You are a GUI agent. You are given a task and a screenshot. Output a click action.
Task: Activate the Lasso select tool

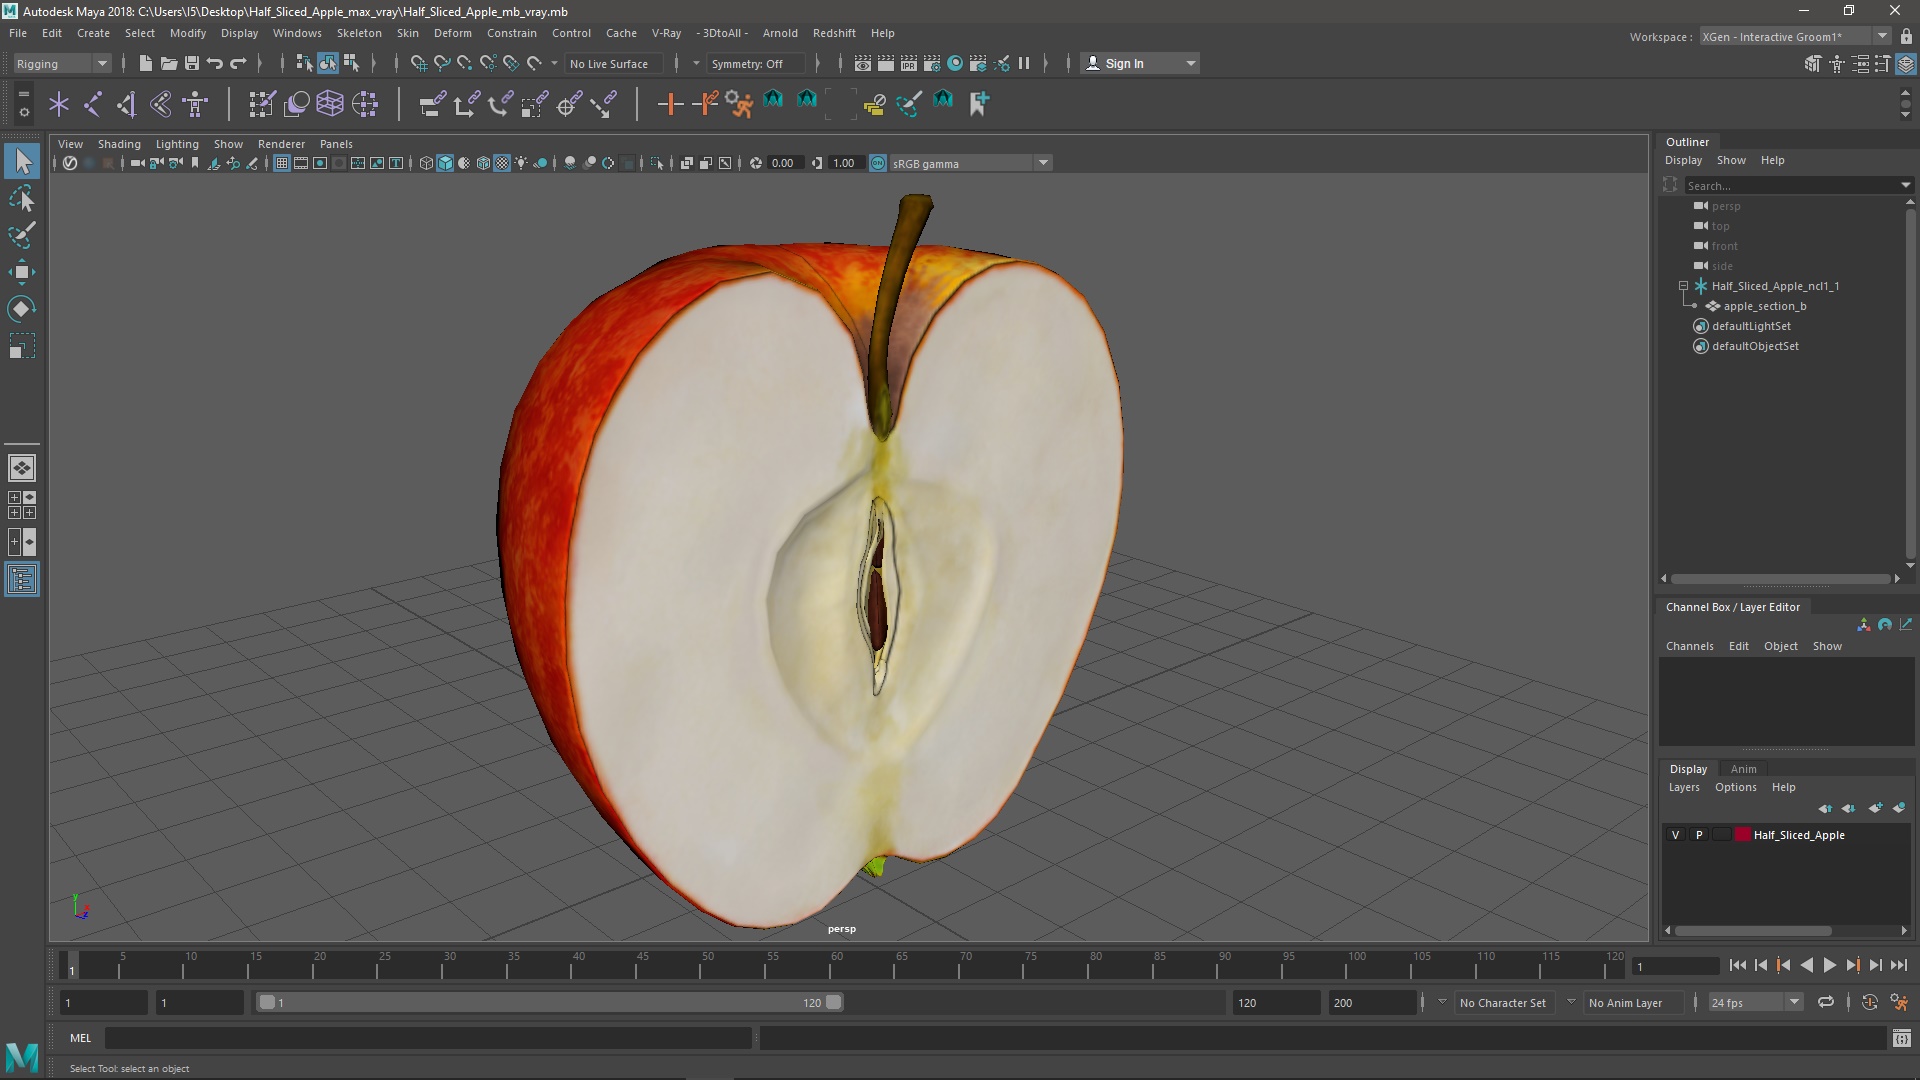(x=22, y=199)
